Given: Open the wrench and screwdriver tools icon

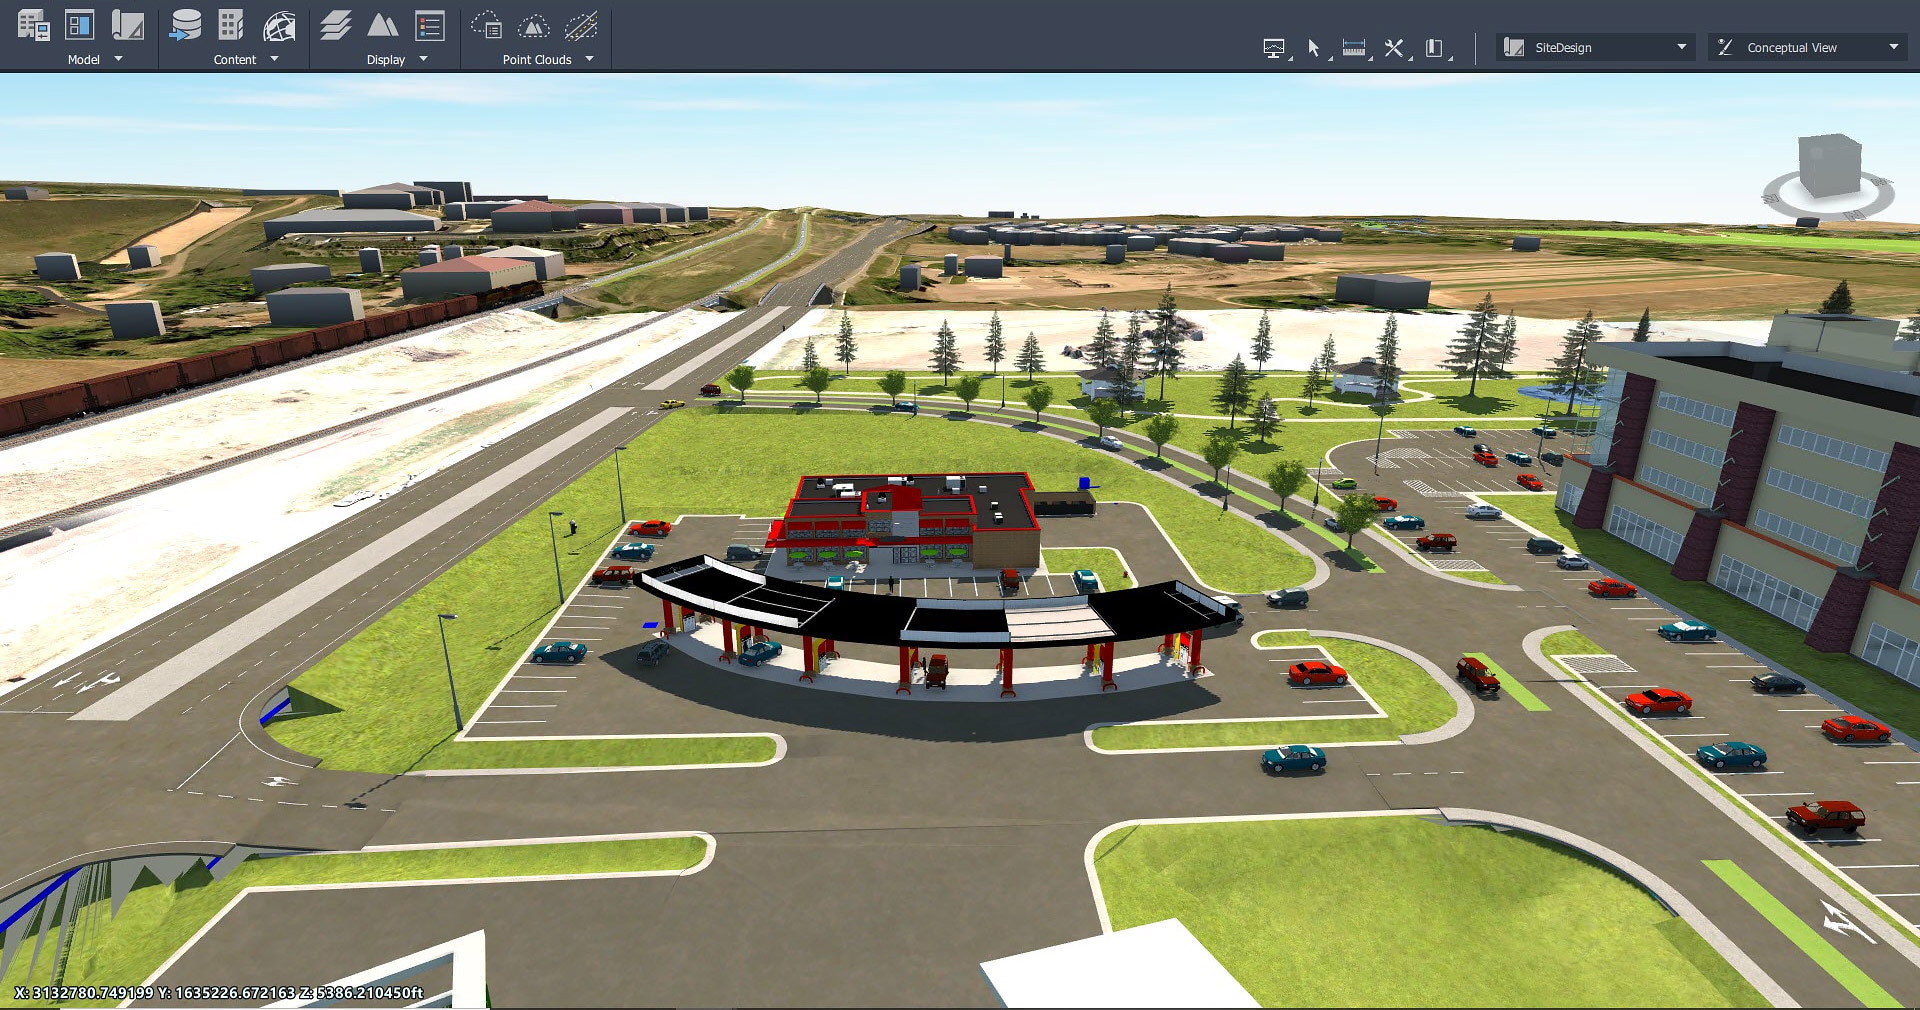Looking at the screenshot, I should tap(1394, 48).
